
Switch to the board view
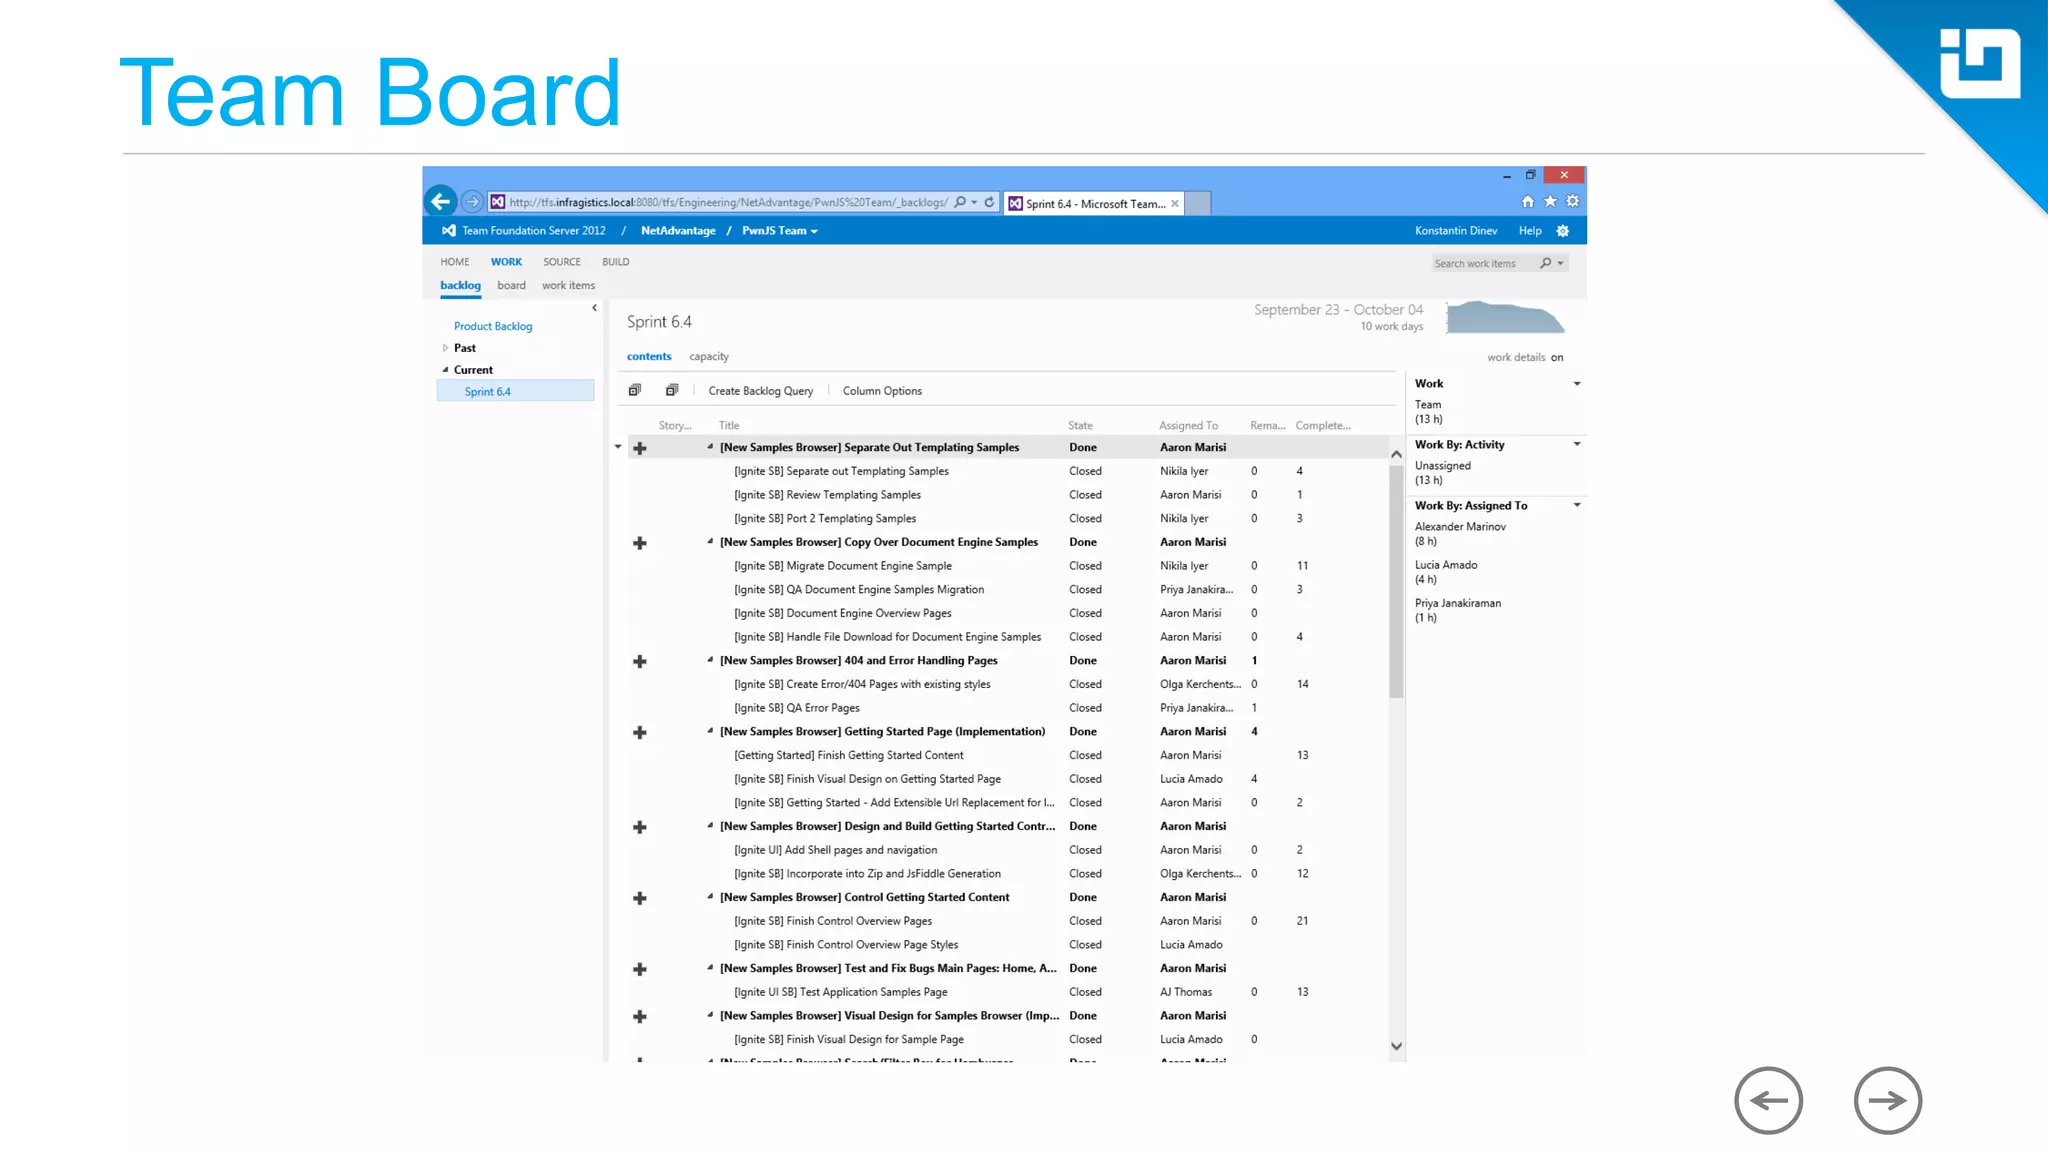tap(511, 286)
